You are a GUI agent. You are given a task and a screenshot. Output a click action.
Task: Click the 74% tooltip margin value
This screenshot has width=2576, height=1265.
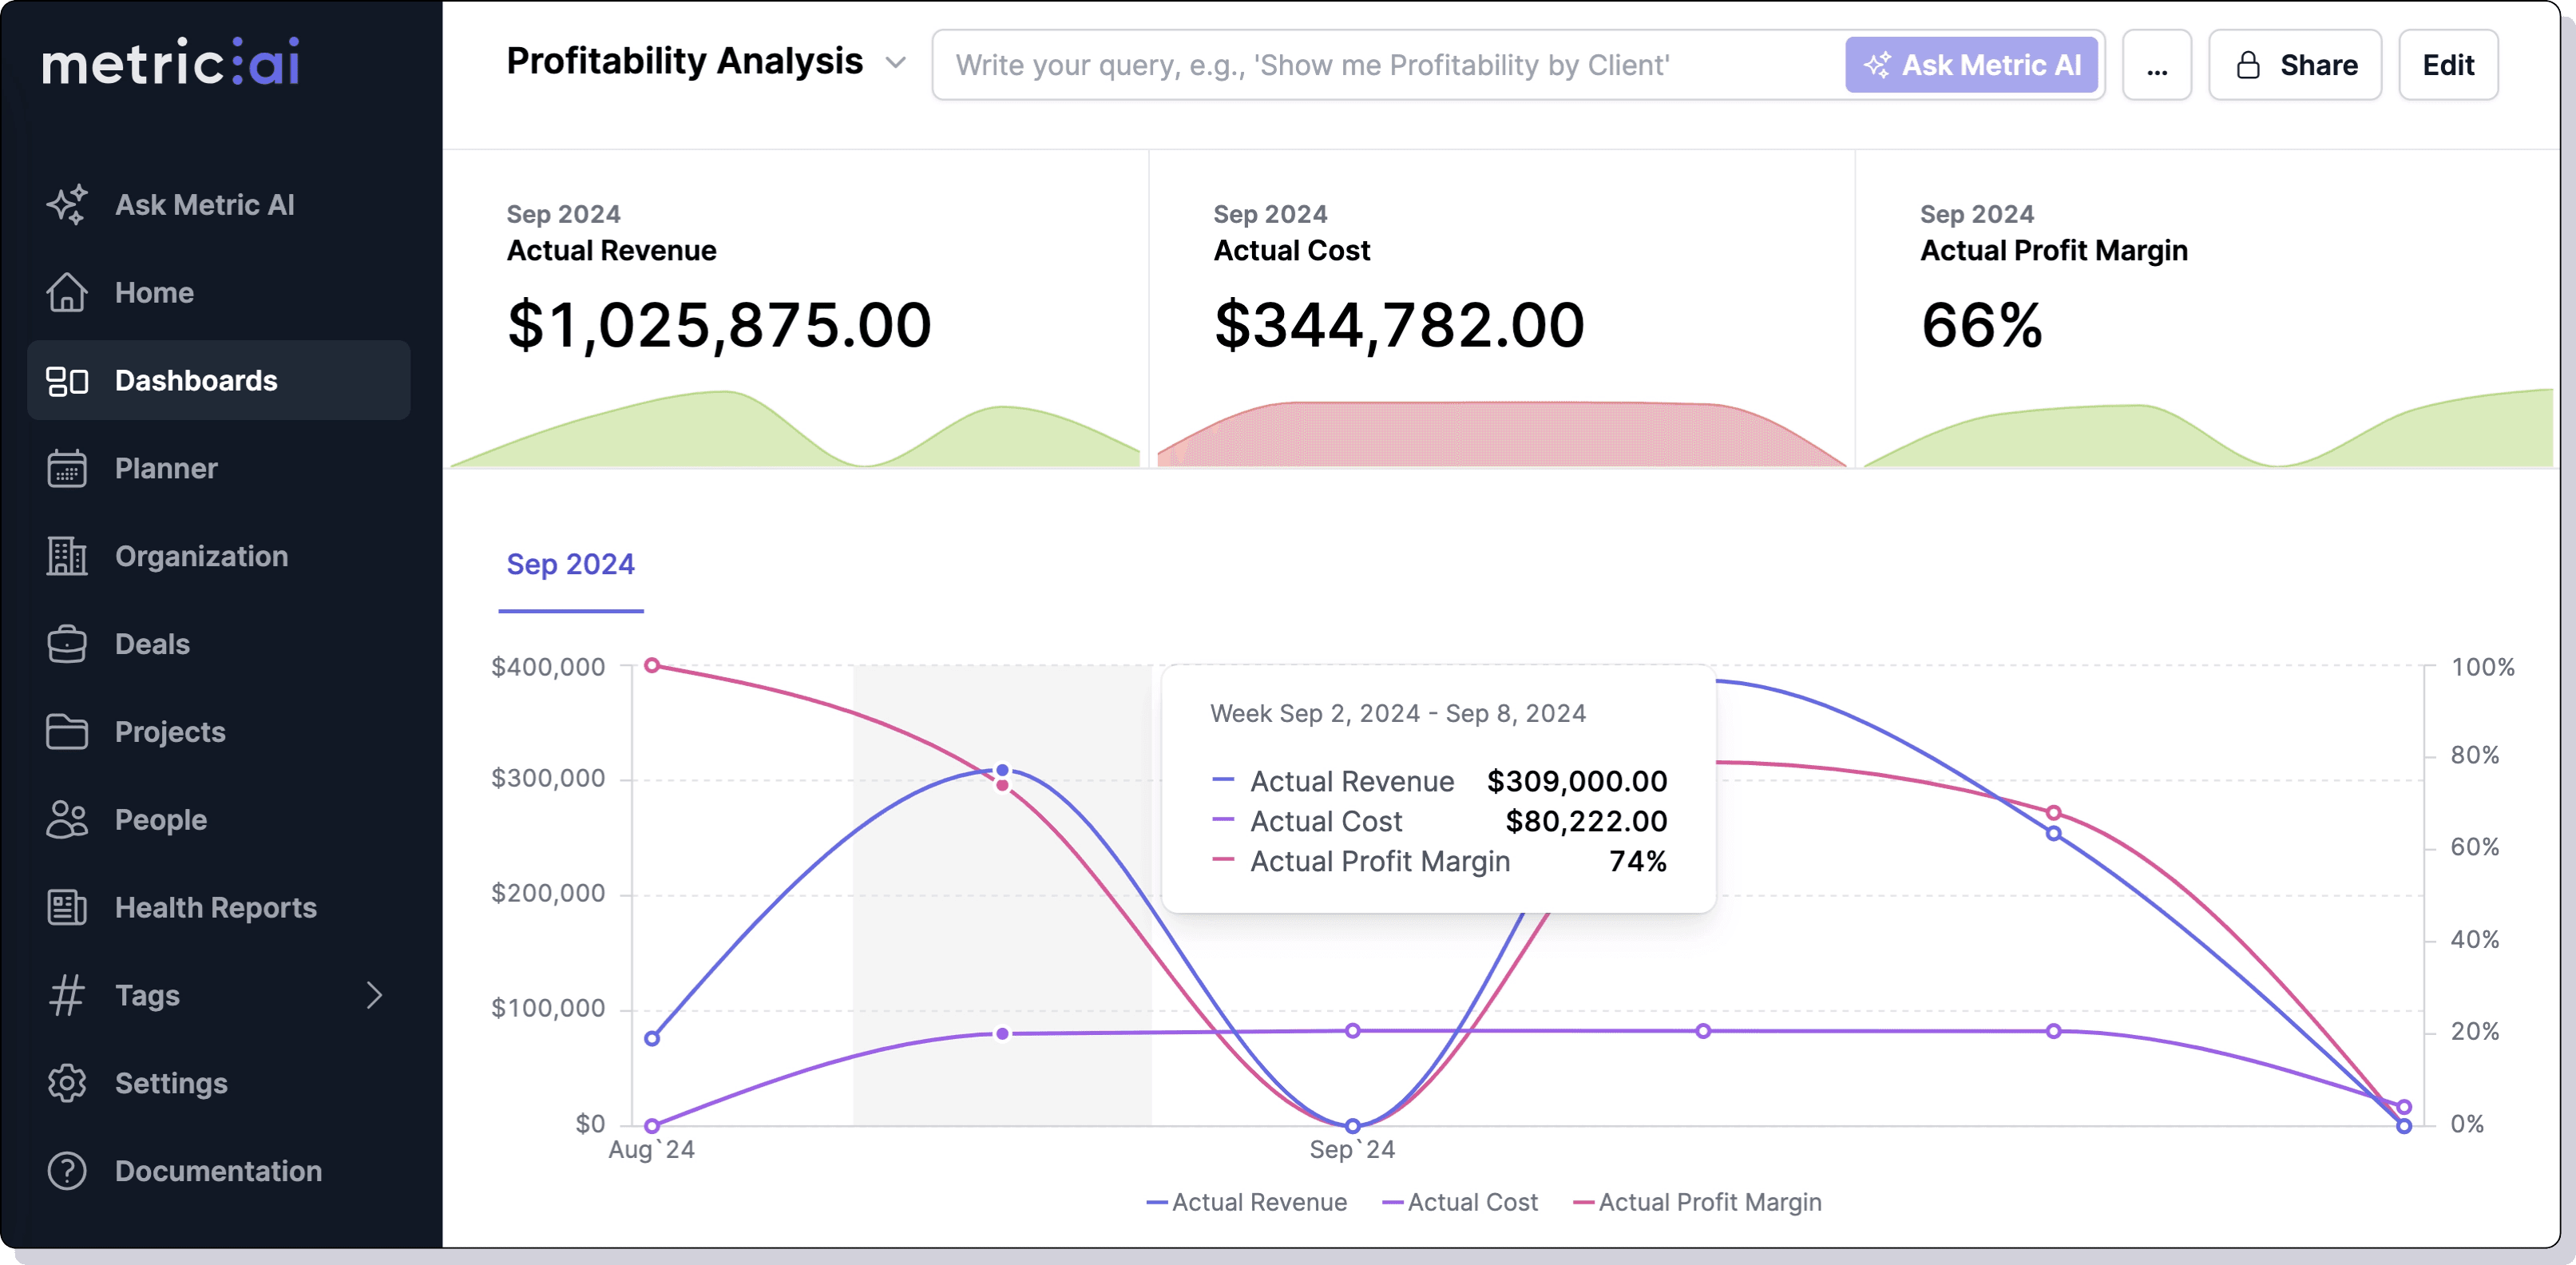tap(1637, 861)
